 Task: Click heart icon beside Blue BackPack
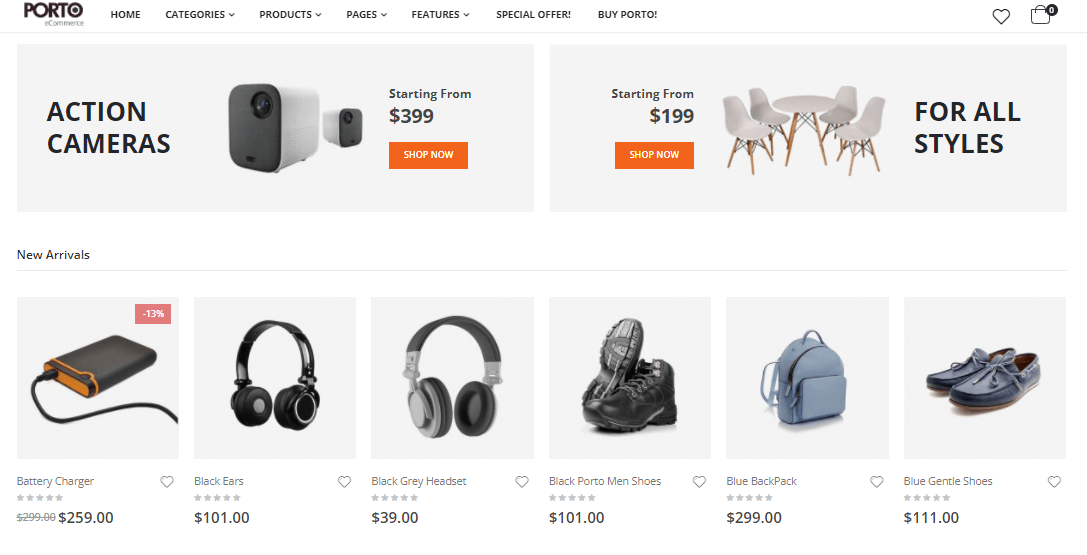tap(877, 482)
